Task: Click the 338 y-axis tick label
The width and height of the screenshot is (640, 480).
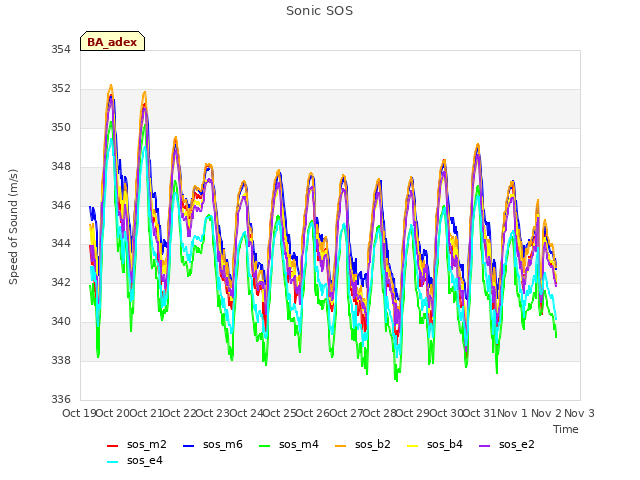Action: click(x=61, y=360)
